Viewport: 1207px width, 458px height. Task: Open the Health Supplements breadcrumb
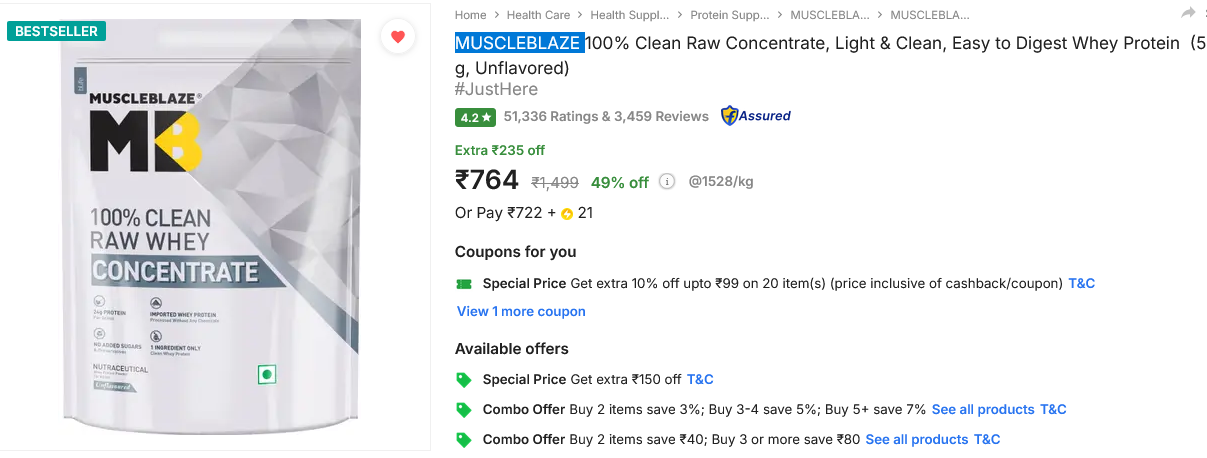pos(623,15)
